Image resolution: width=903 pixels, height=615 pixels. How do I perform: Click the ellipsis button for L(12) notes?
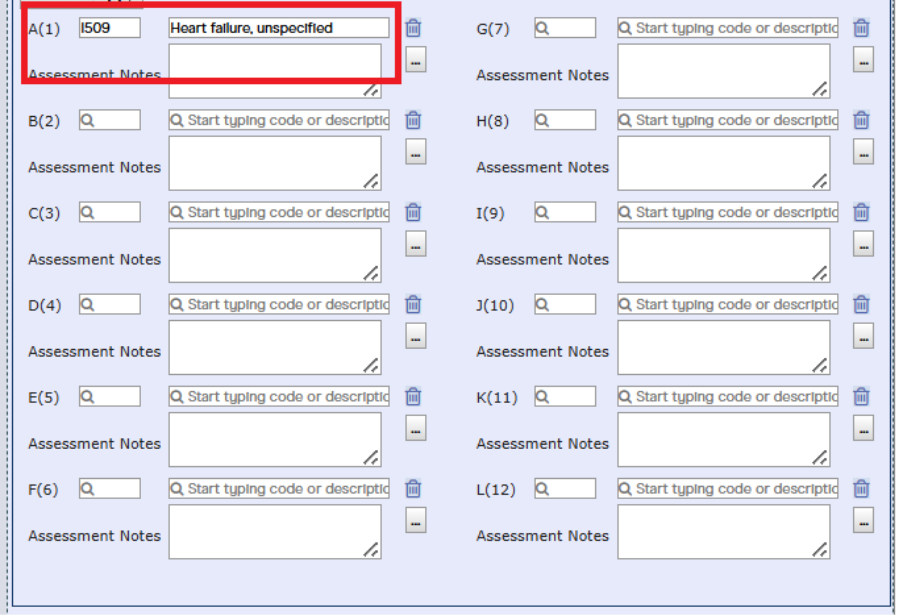(x=863, y=520)
